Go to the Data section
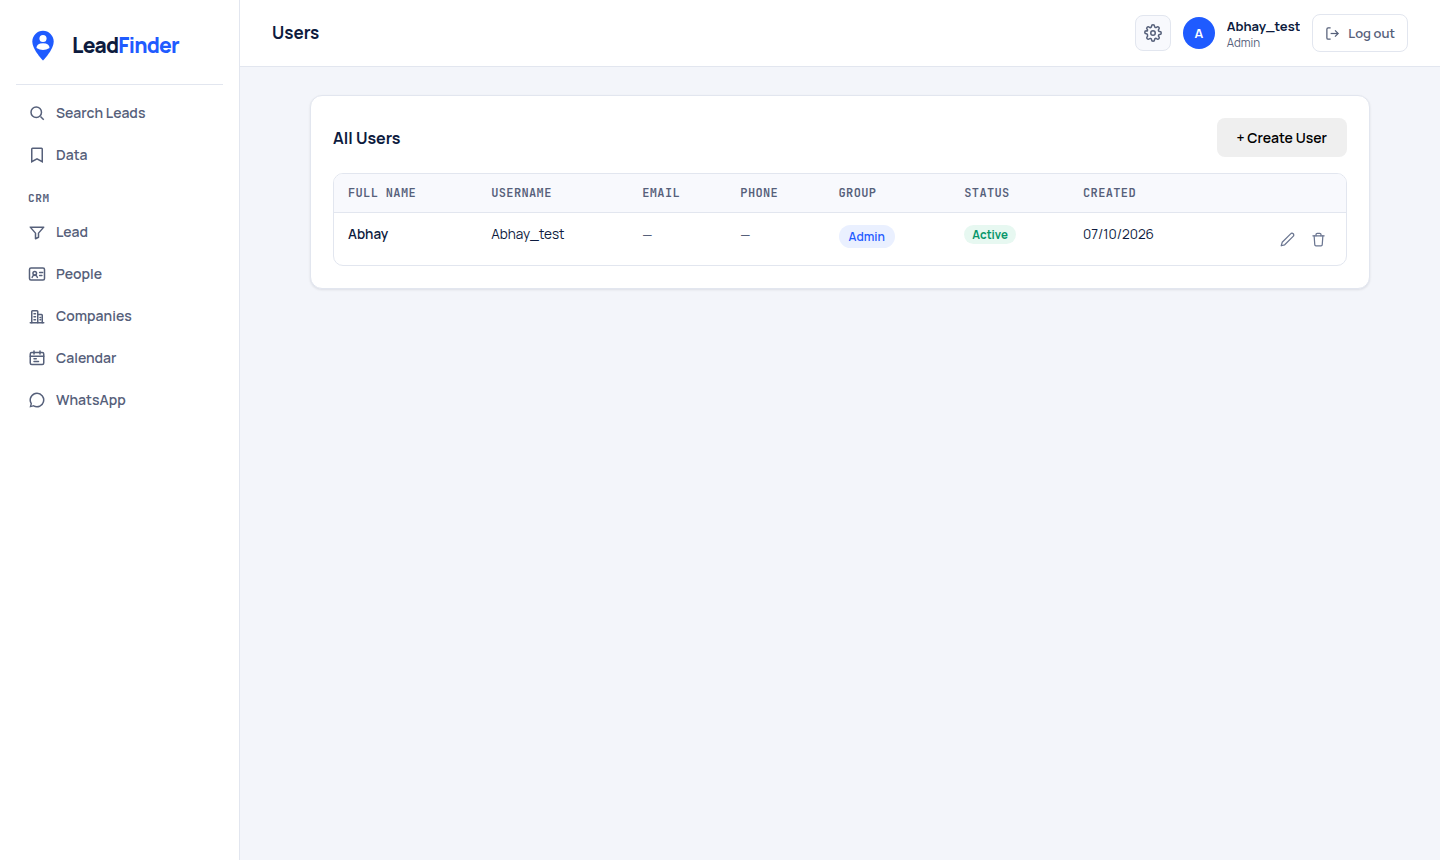This screenshot has width=1440, height=860. point(120,155)
